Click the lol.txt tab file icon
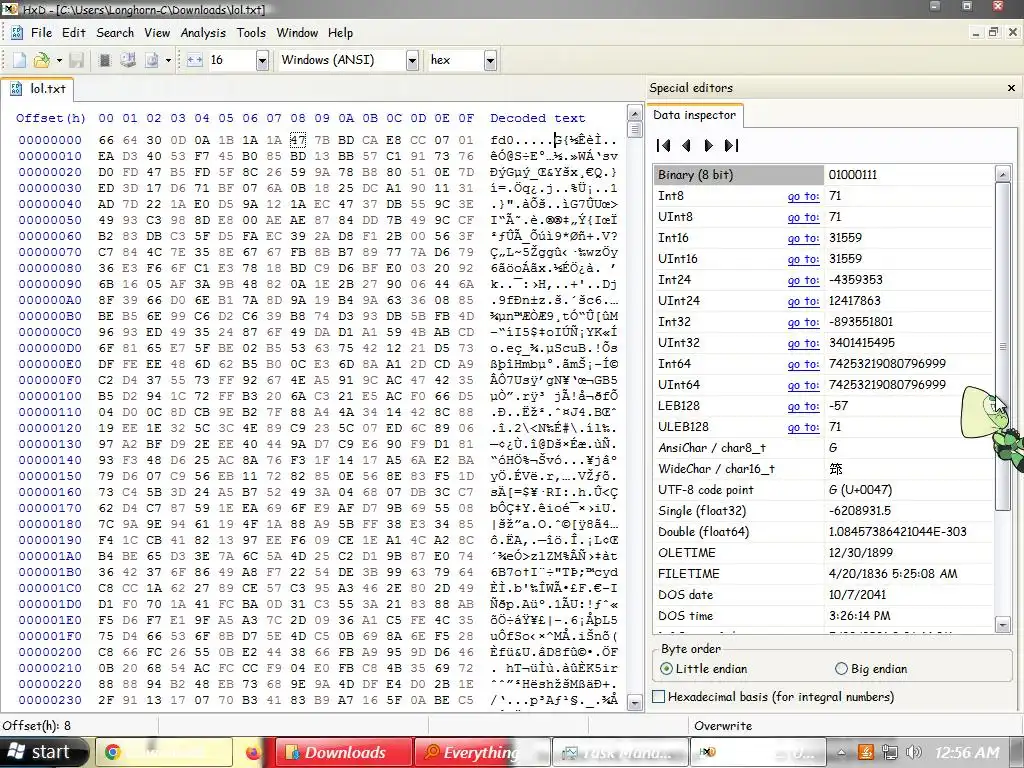The width and height of the screenshot is (1024, 768). point(16,89)
